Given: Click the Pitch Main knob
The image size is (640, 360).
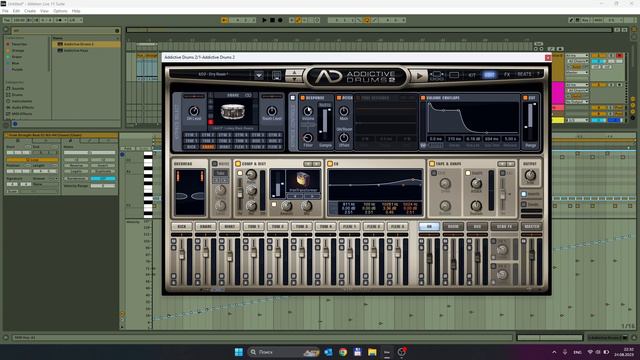Looking at the screenshot, I should (344, 111).
